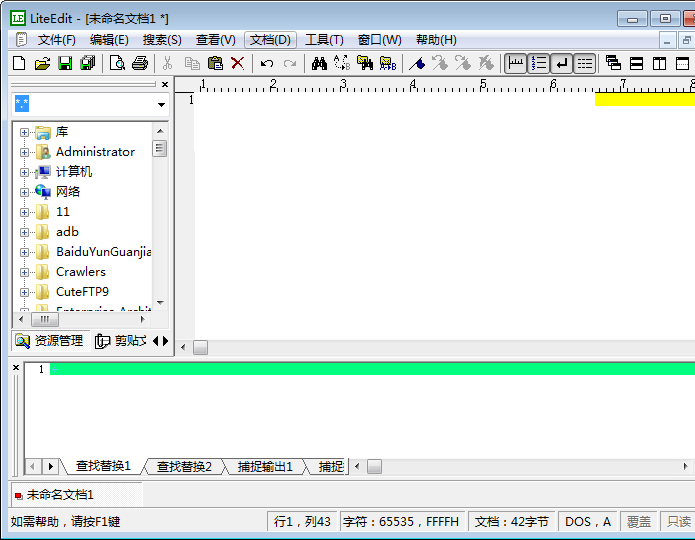Open the 工具(T) menu
The height and width of the screenshot is (540, 695).
pos(324,40)
